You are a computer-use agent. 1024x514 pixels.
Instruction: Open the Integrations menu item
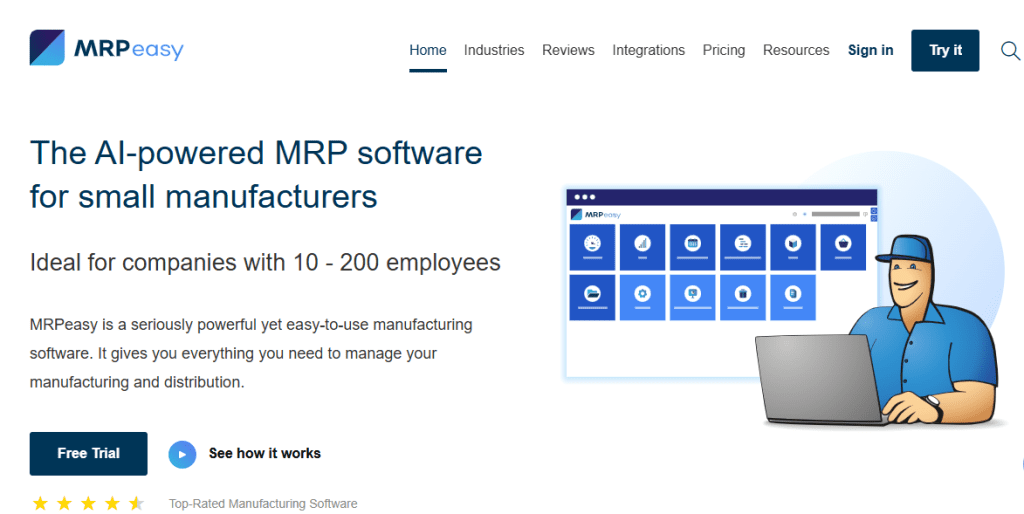[x=648, y=50]
